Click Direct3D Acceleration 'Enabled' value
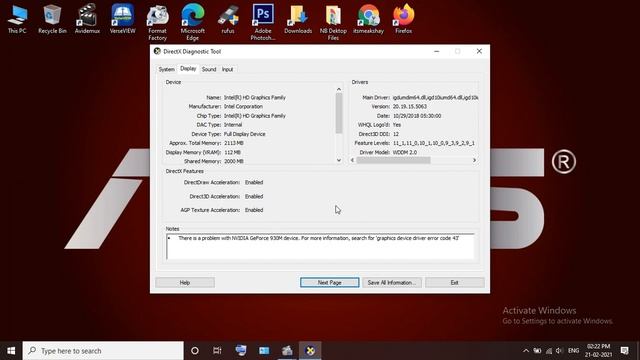 click(x=254, y=196)
